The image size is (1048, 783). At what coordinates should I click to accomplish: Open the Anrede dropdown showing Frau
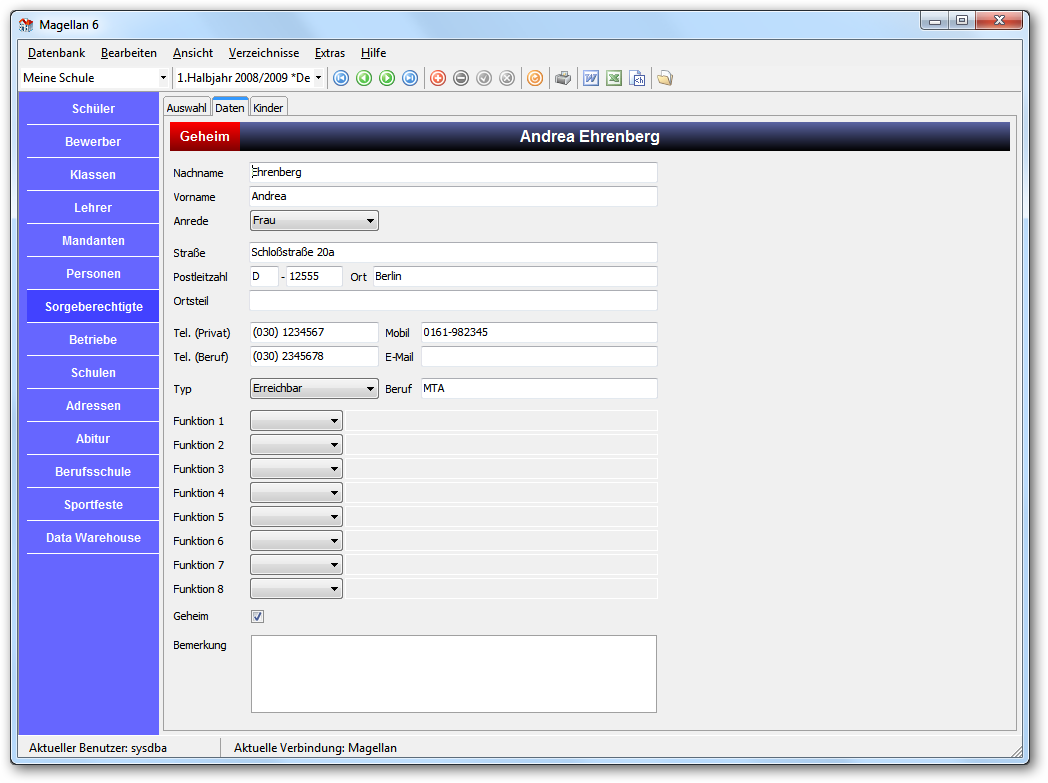coord(314,220)
